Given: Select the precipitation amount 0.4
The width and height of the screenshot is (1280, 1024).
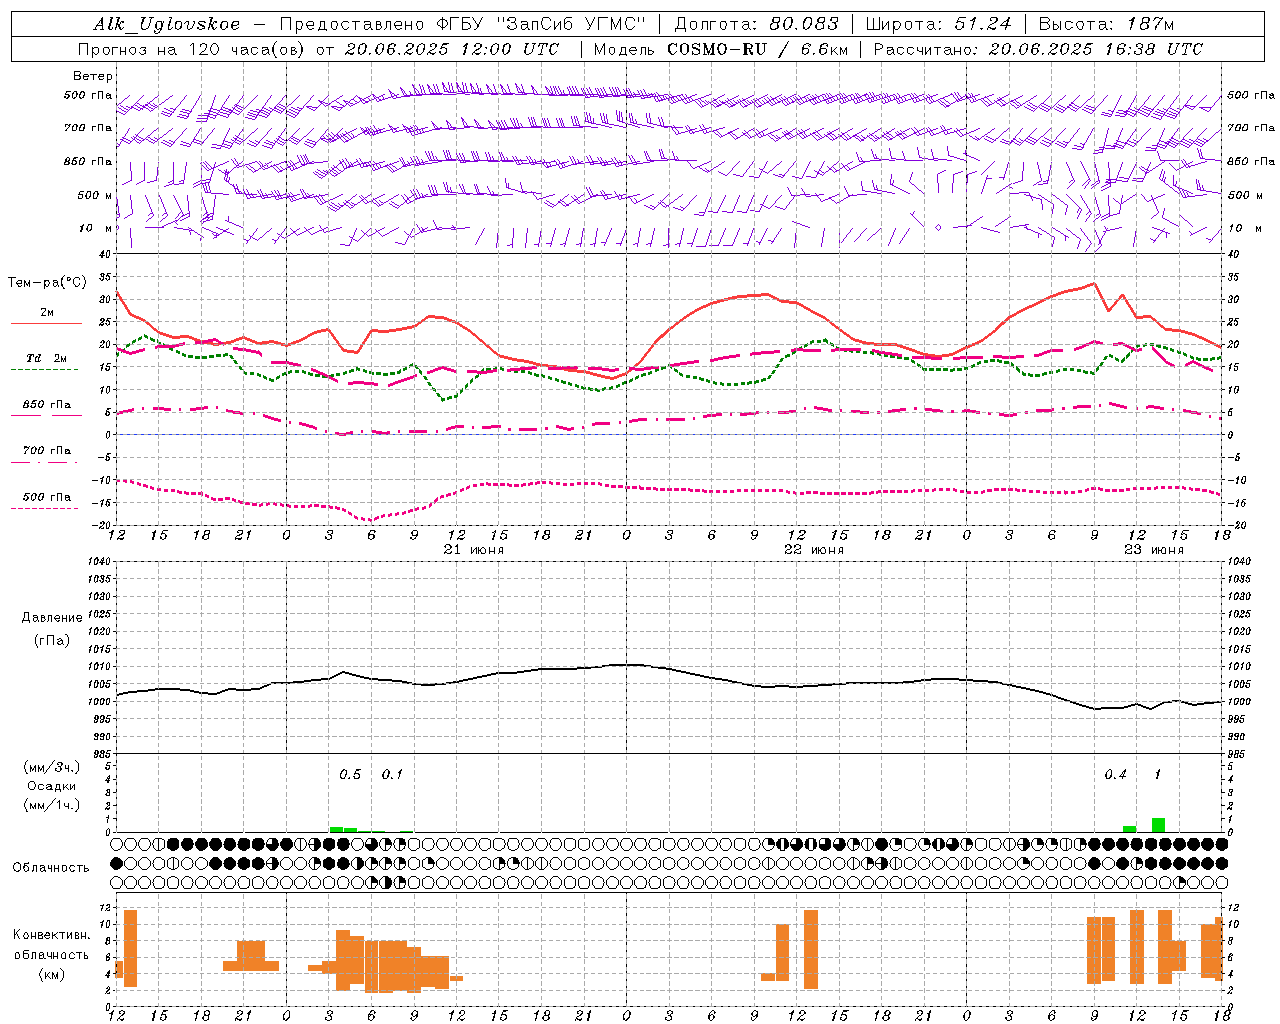Looking at the screenshot, I should point(1115,775).
